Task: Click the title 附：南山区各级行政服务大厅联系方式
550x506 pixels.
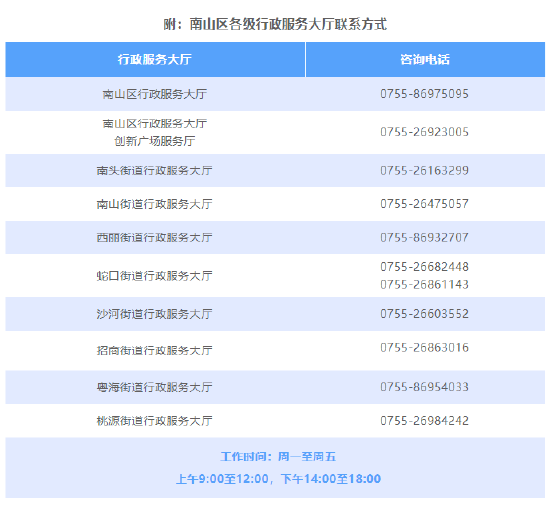Action: [x=275, y=24]
